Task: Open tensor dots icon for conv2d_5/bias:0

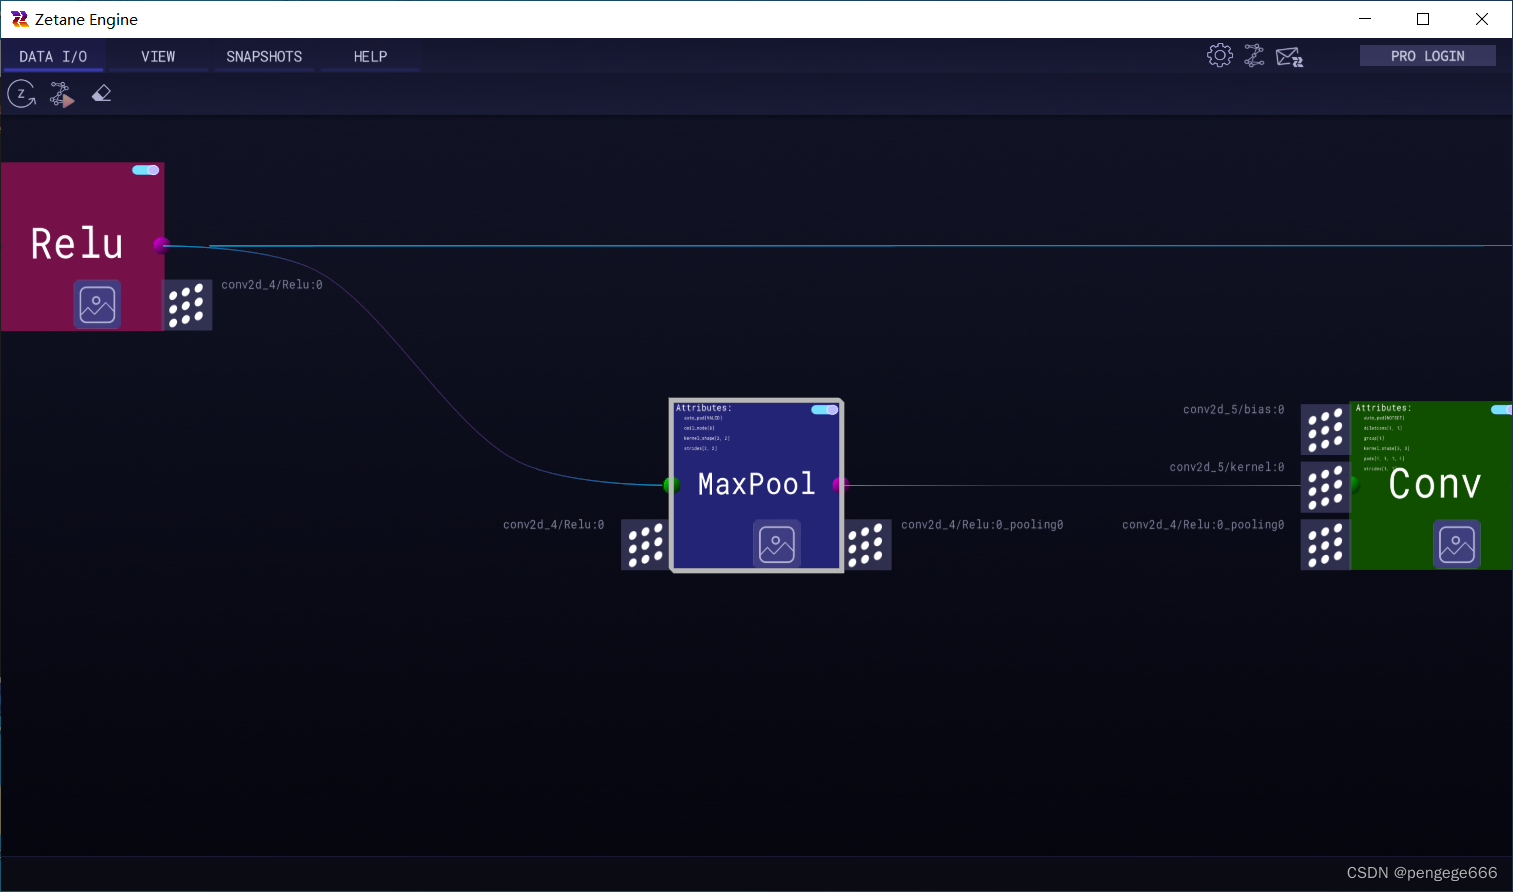Action: click(1325, 430)
